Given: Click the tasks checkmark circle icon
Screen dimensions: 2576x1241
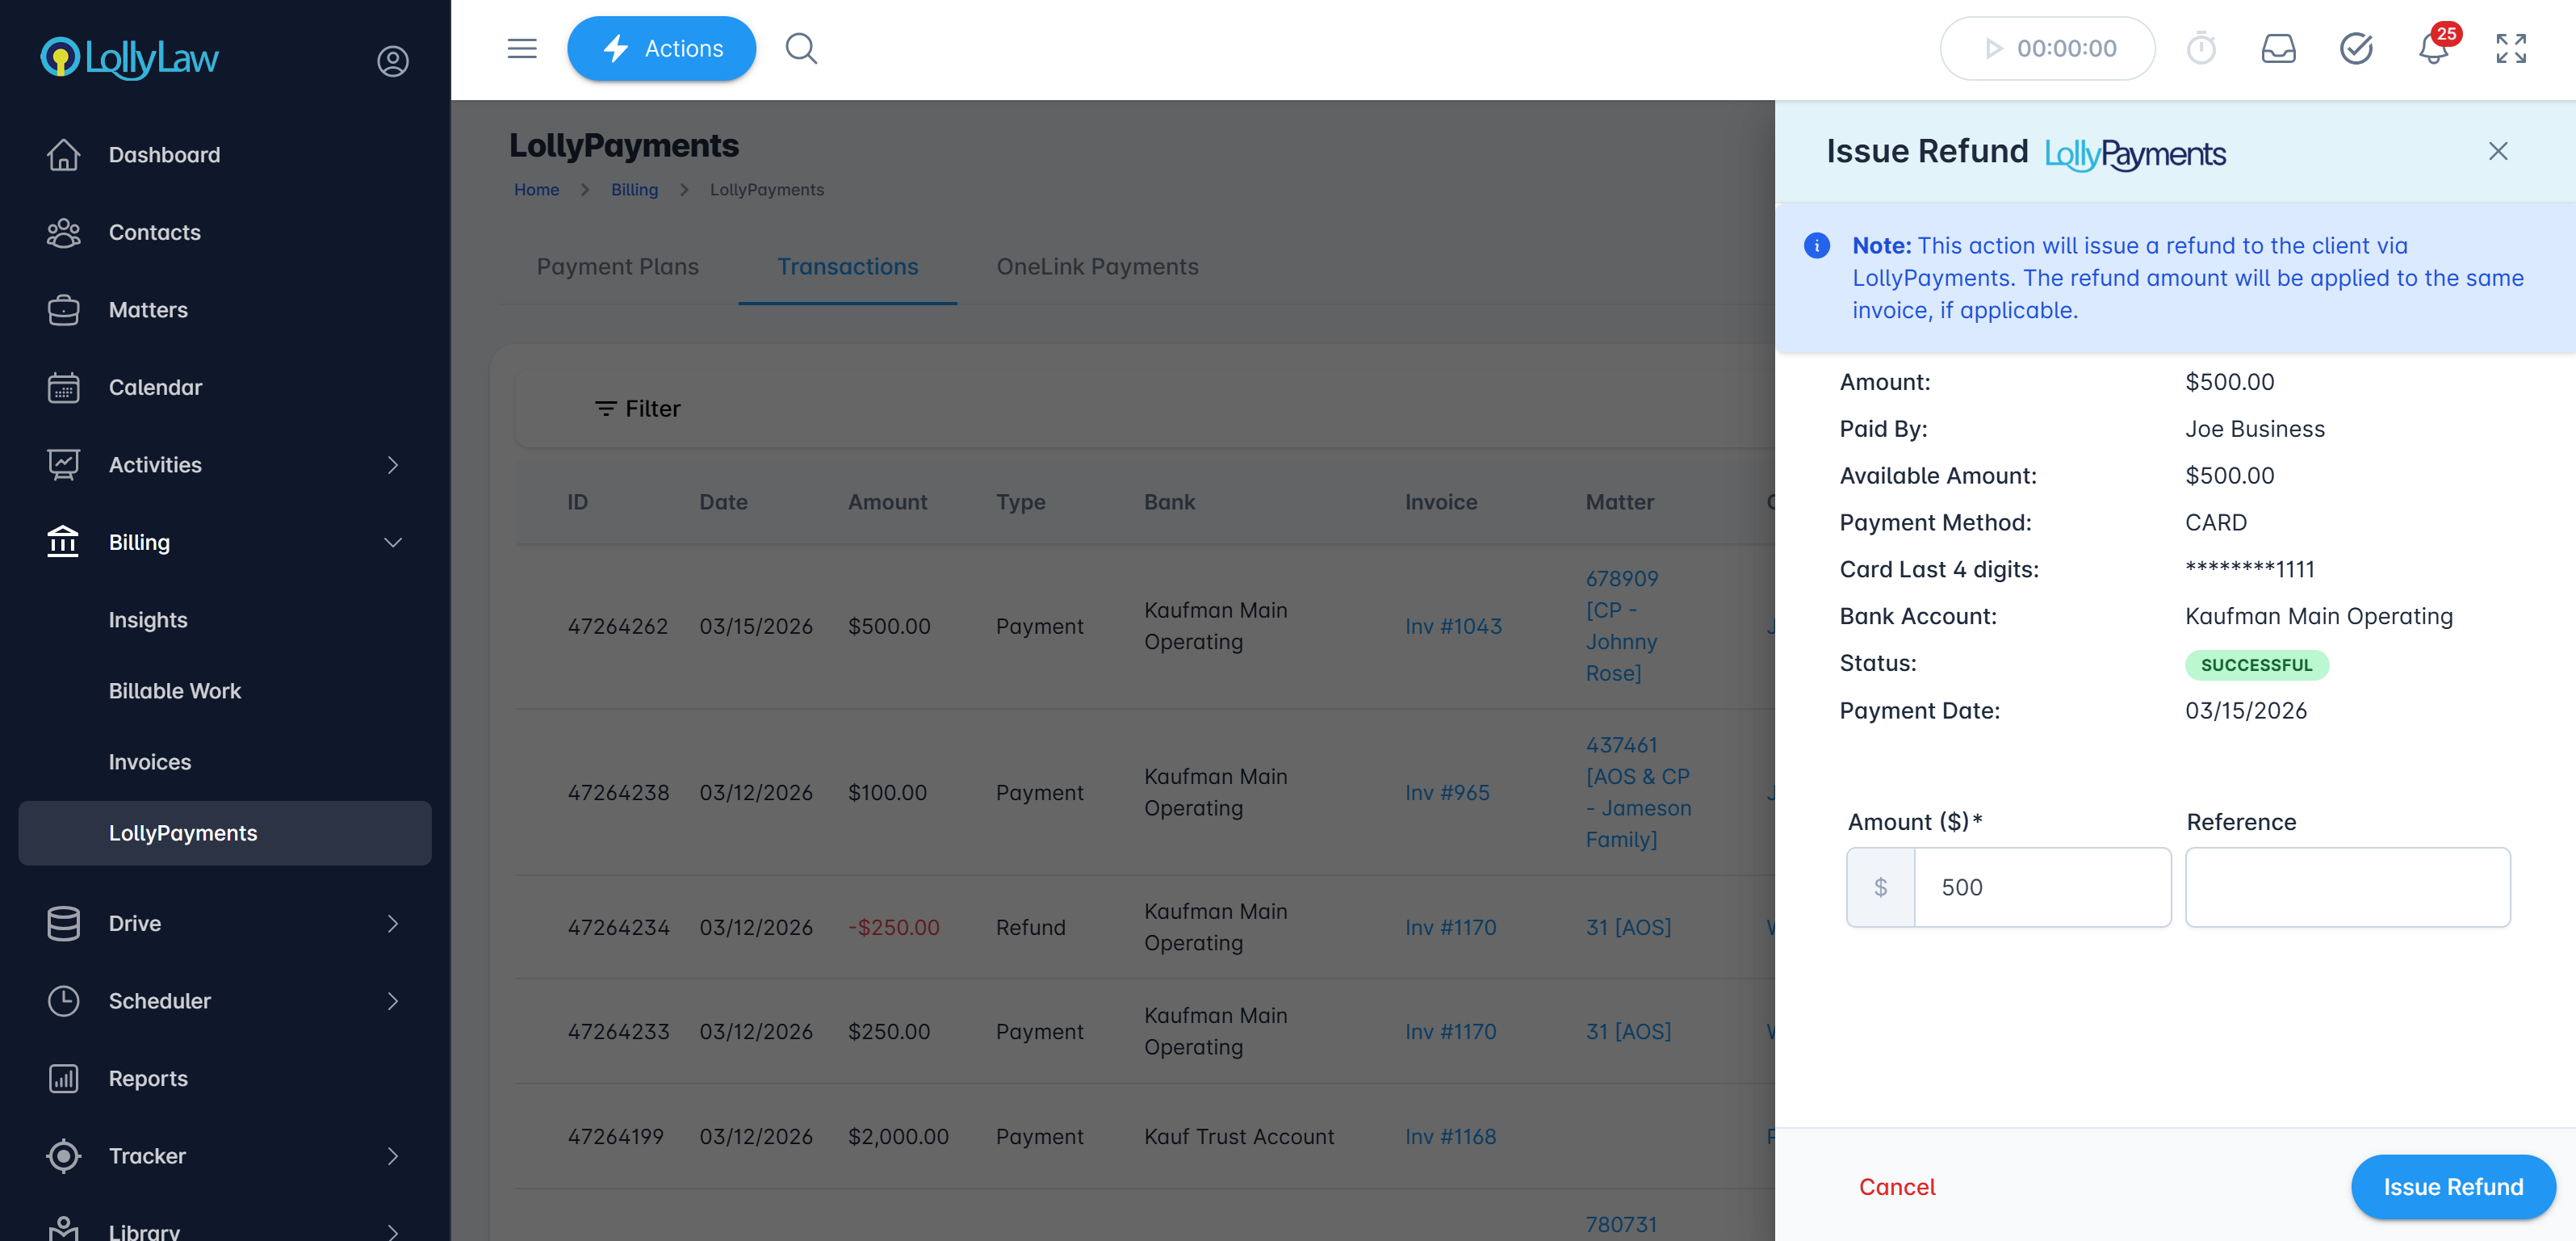Looking at the screenshot, I should (2356, 48).
